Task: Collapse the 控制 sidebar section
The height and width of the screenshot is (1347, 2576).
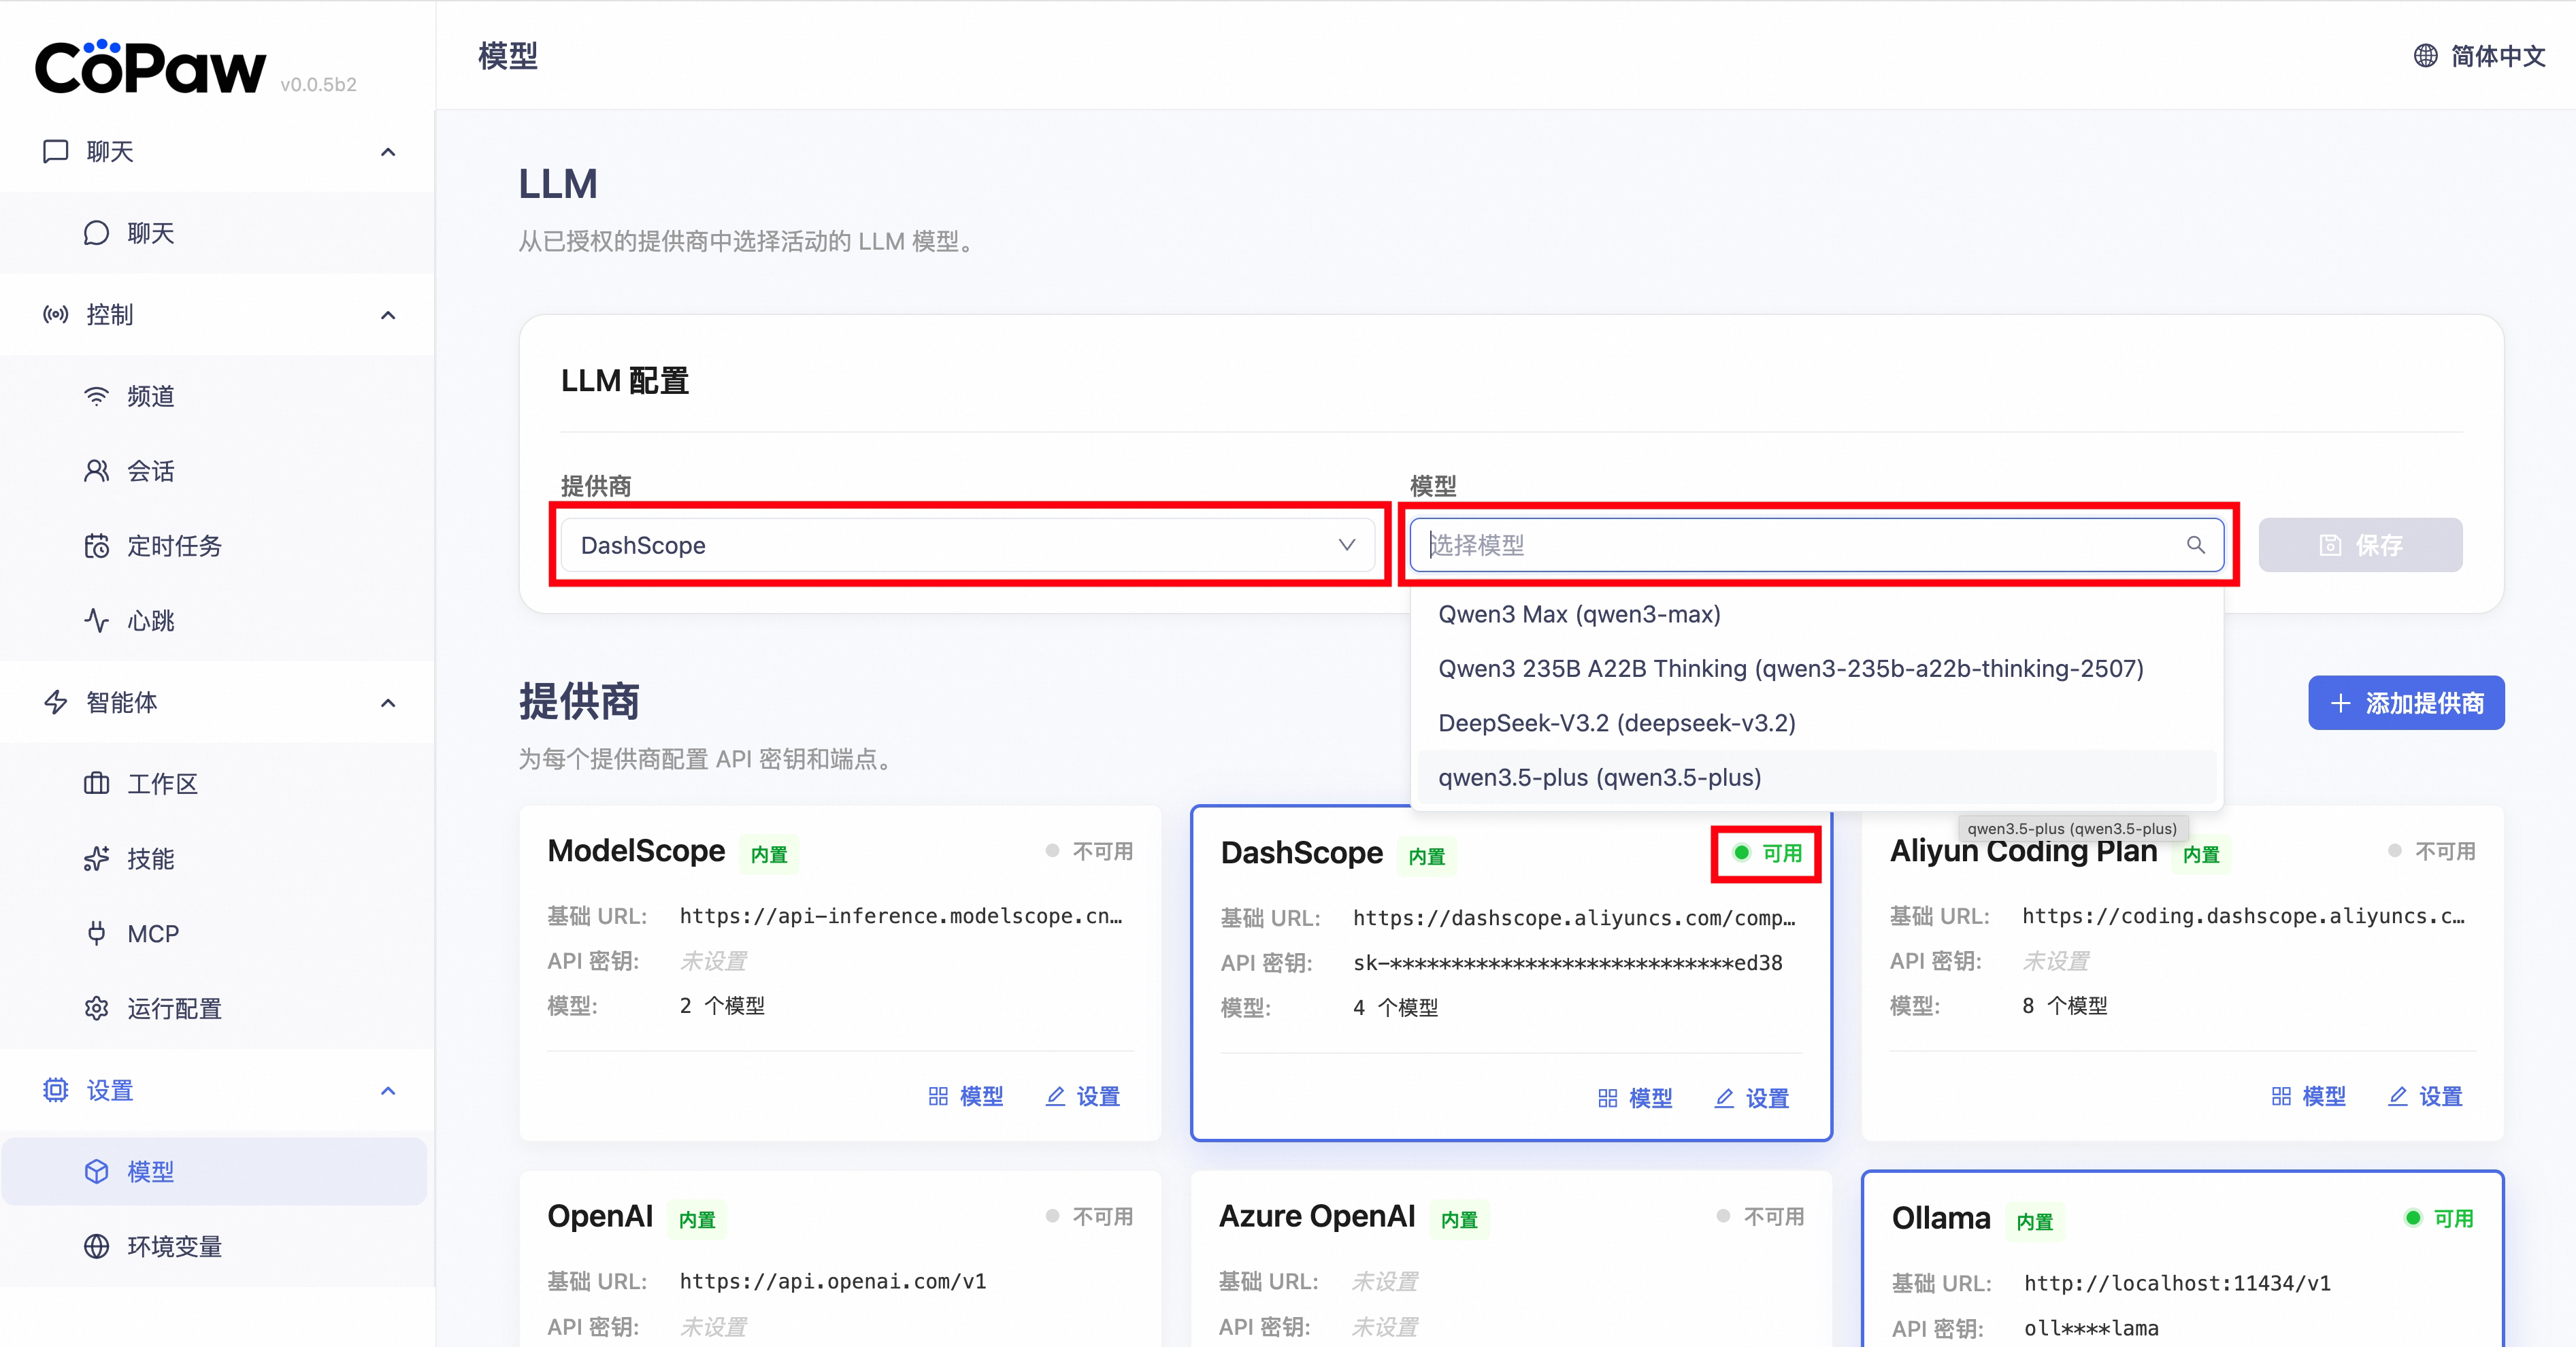Action: [388, 315]
